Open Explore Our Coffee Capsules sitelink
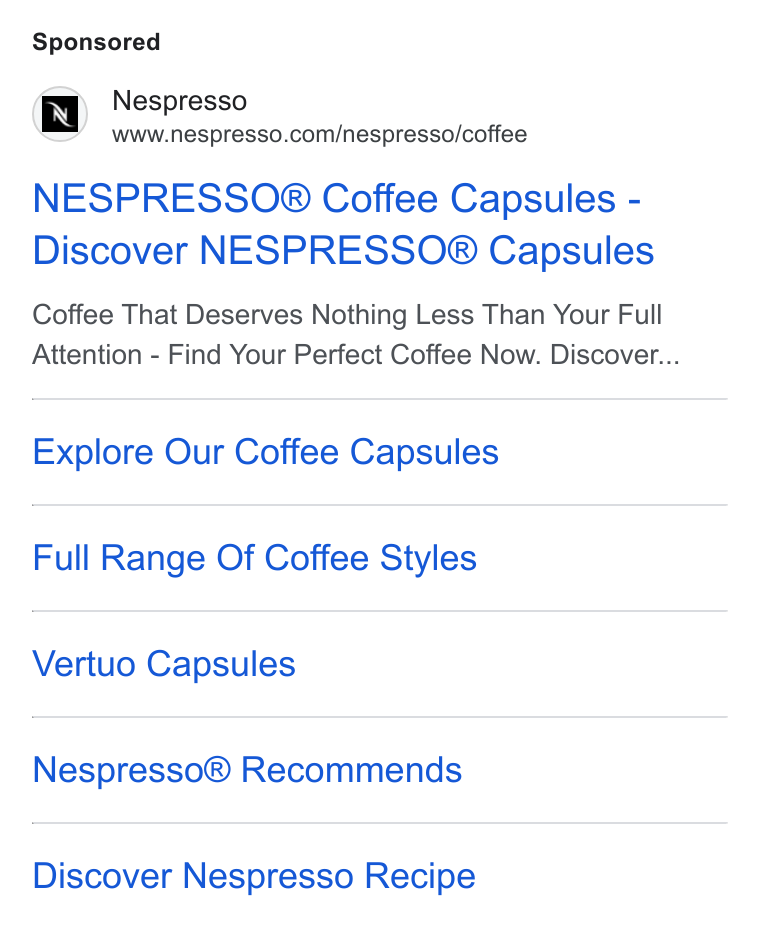Viewport: 760px width, 928px height. pyautogui.click(x=265, y=452)
